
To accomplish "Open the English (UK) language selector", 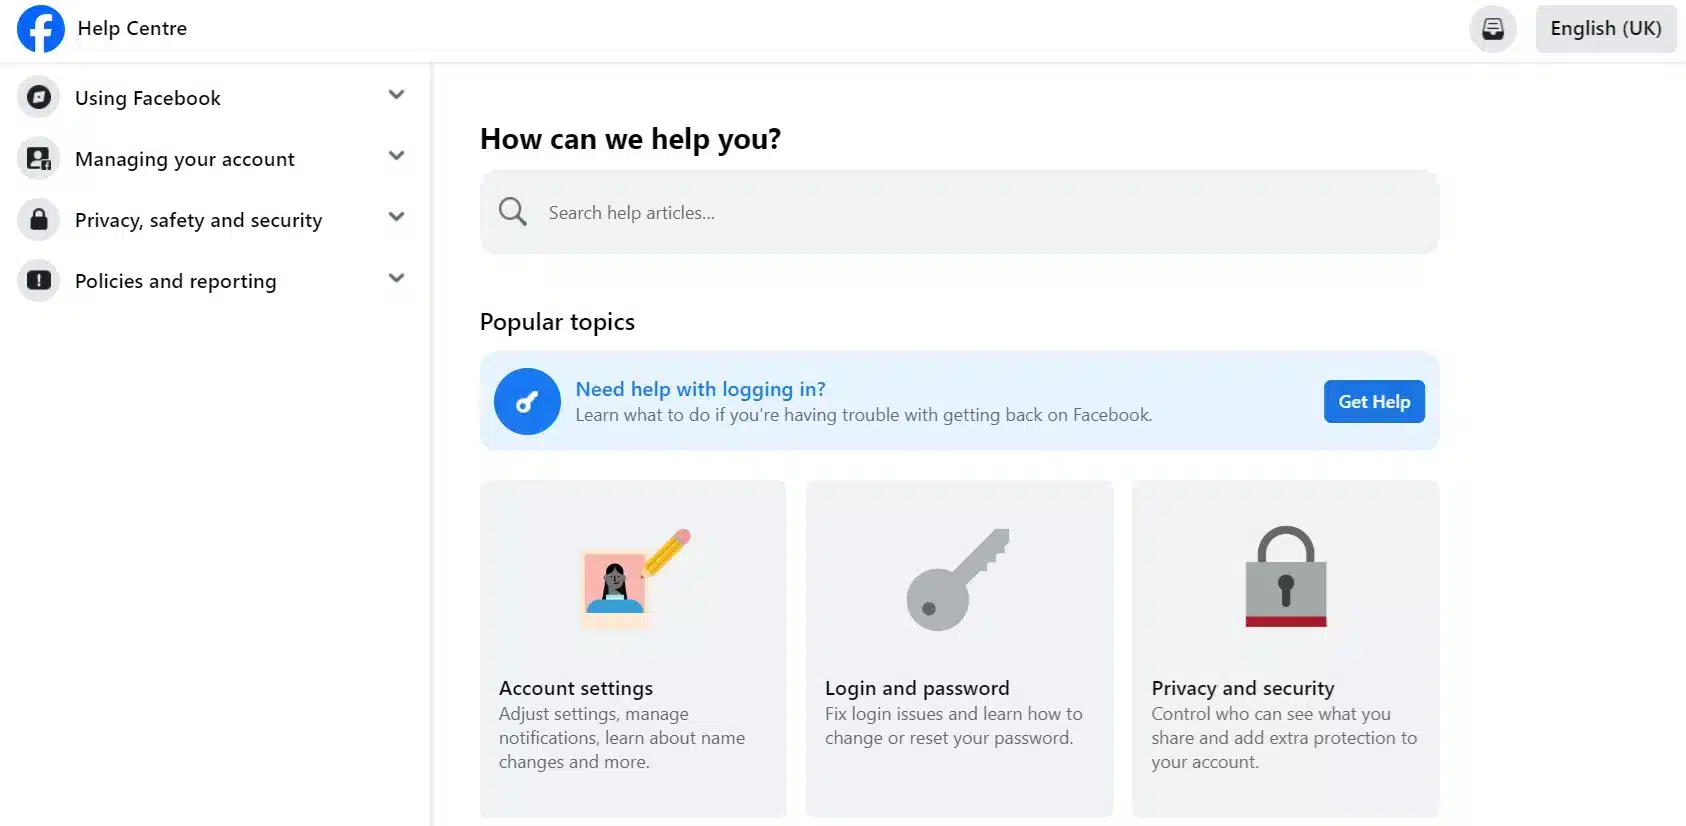I will point(1605,28).
